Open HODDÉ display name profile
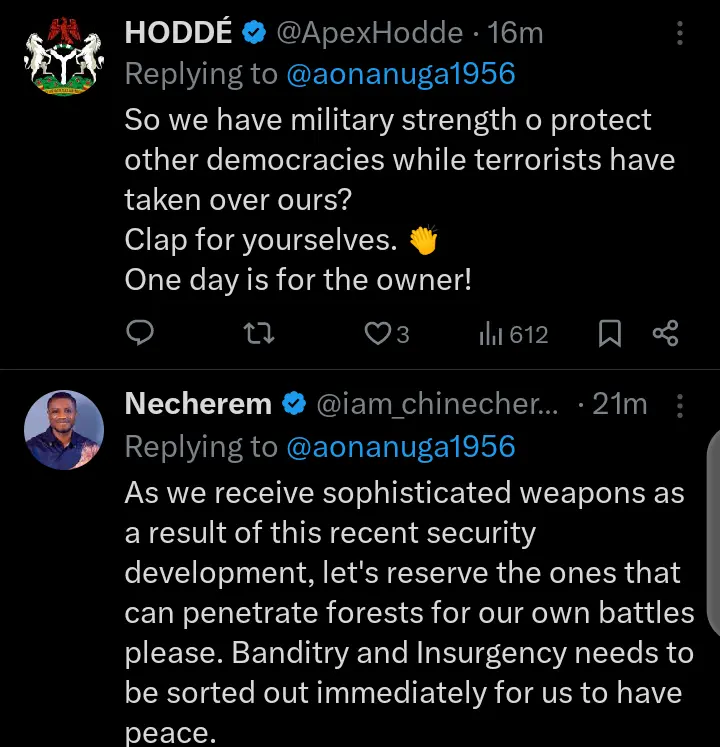Image resolution: width=720 pixels, height=747 pixels. point(178,33)
